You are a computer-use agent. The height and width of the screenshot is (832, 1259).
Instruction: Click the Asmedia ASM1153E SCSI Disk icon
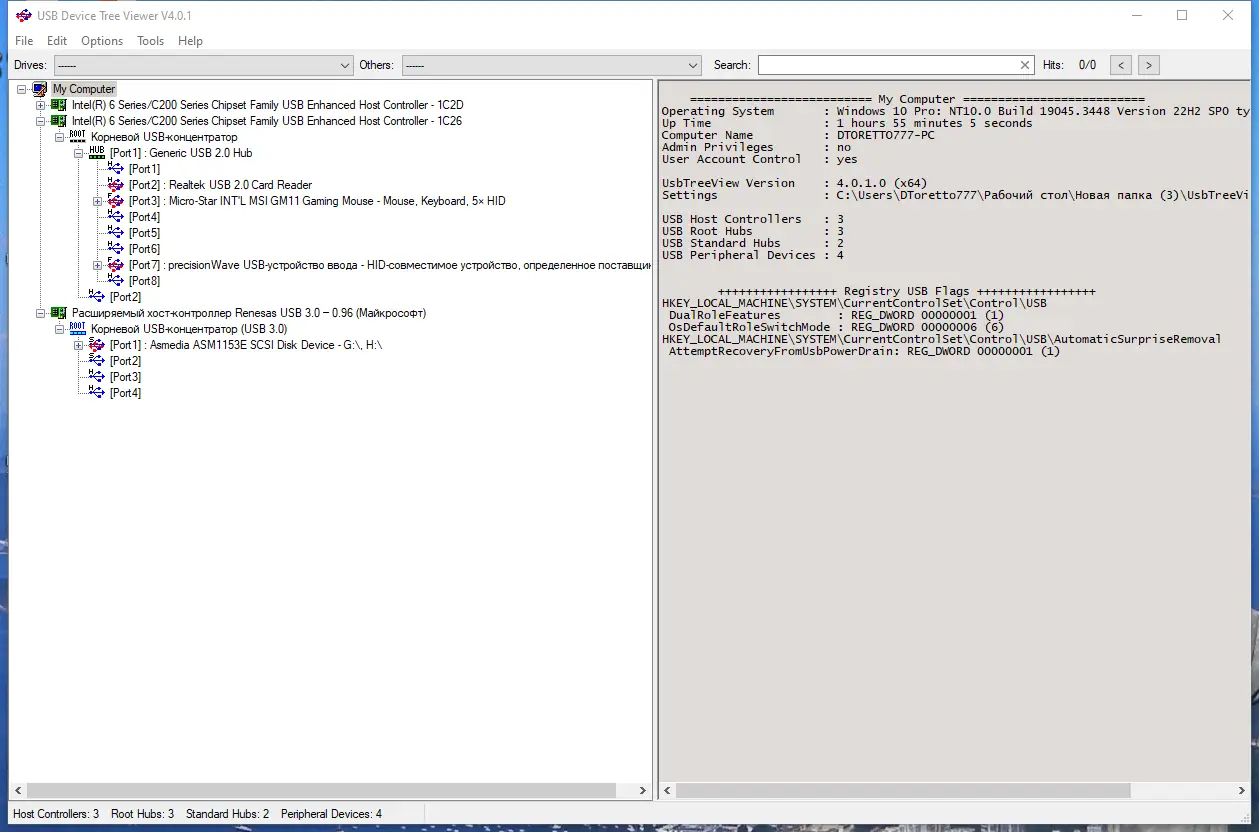point(96,344)
